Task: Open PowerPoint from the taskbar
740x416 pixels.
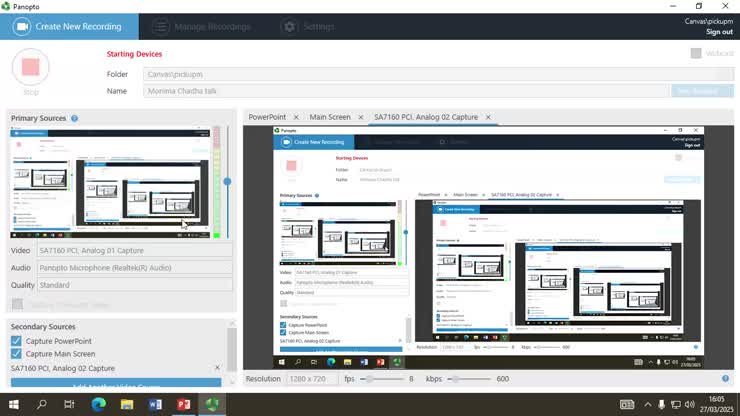Action: coord(184,404)
